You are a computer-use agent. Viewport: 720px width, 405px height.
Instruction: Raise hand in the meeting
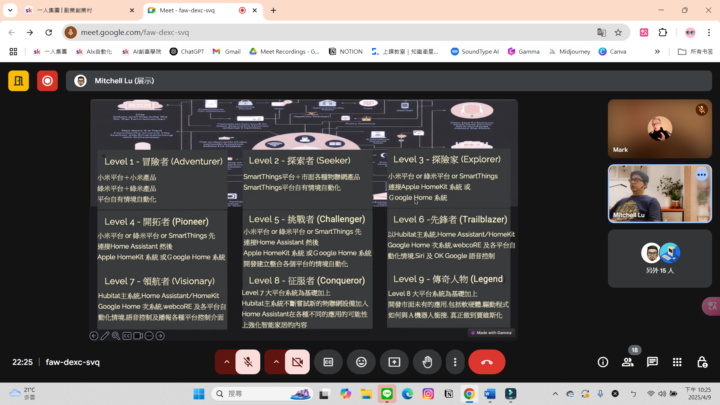click(x=428, y=362)
